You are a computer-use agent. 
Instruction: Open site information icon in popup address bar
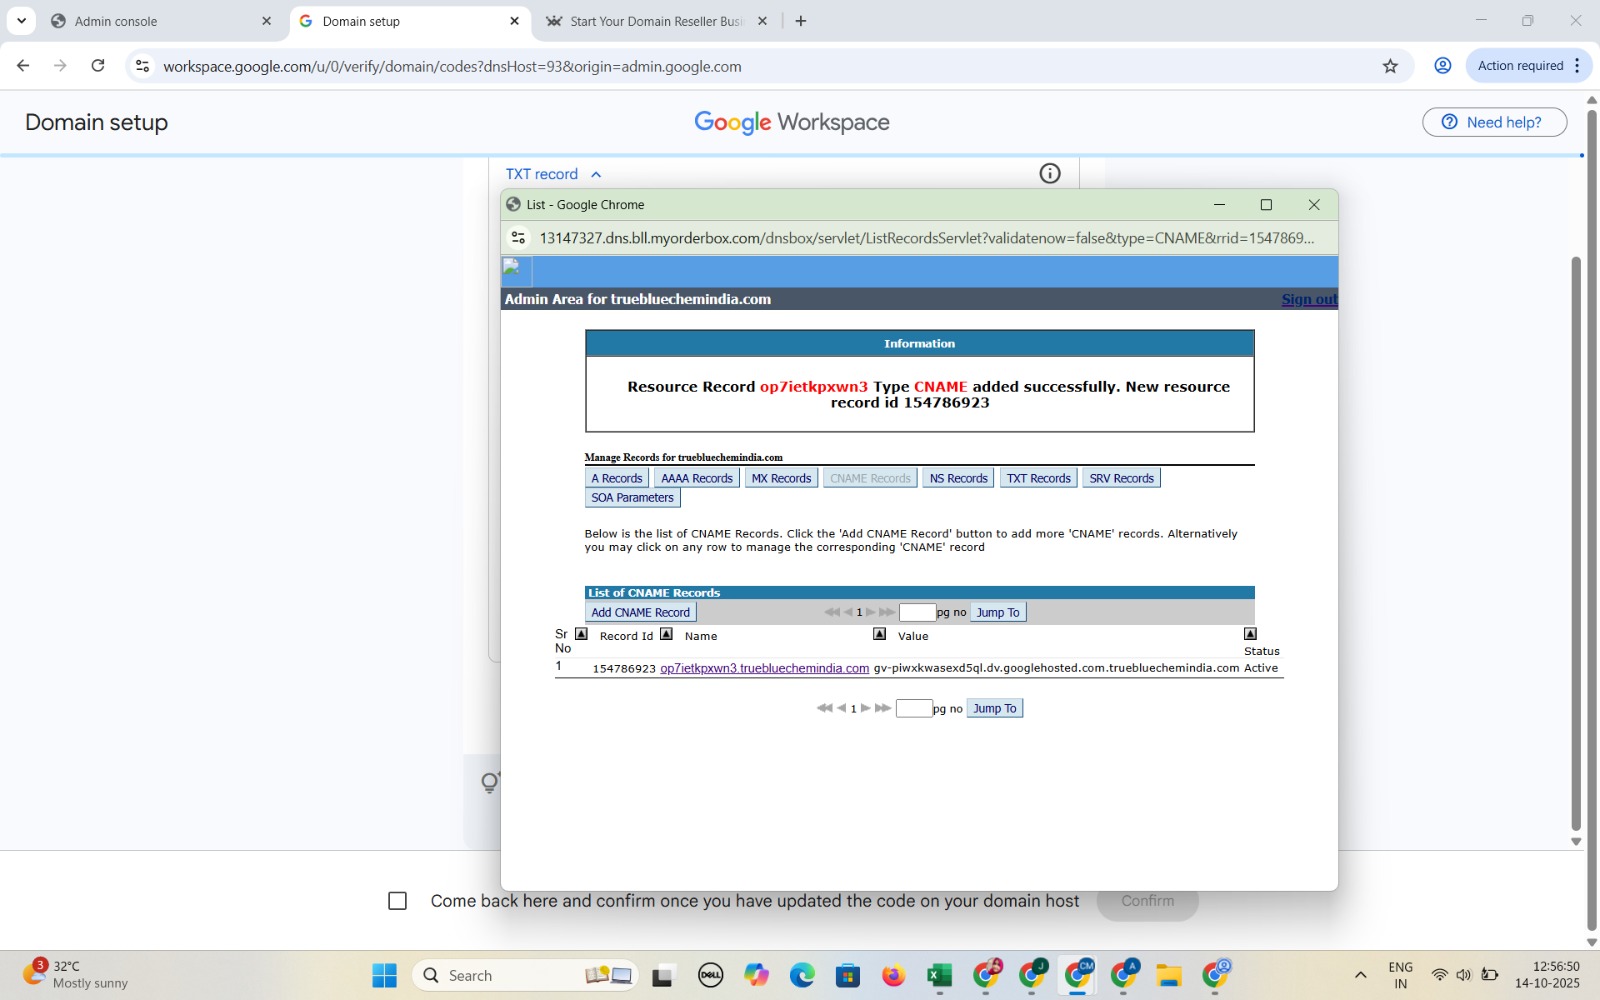pos(518,238)
